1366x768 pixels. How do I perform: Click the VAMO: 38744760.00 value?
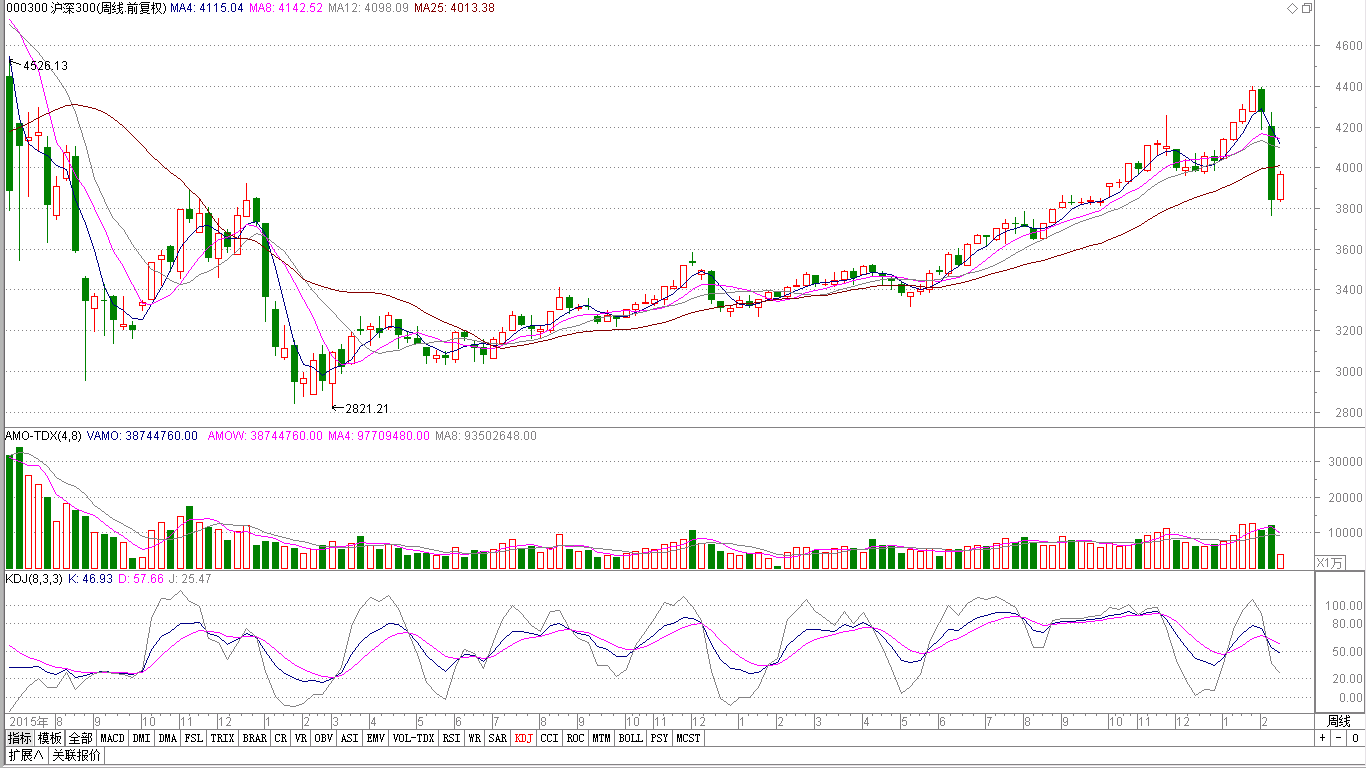point(143,436)
